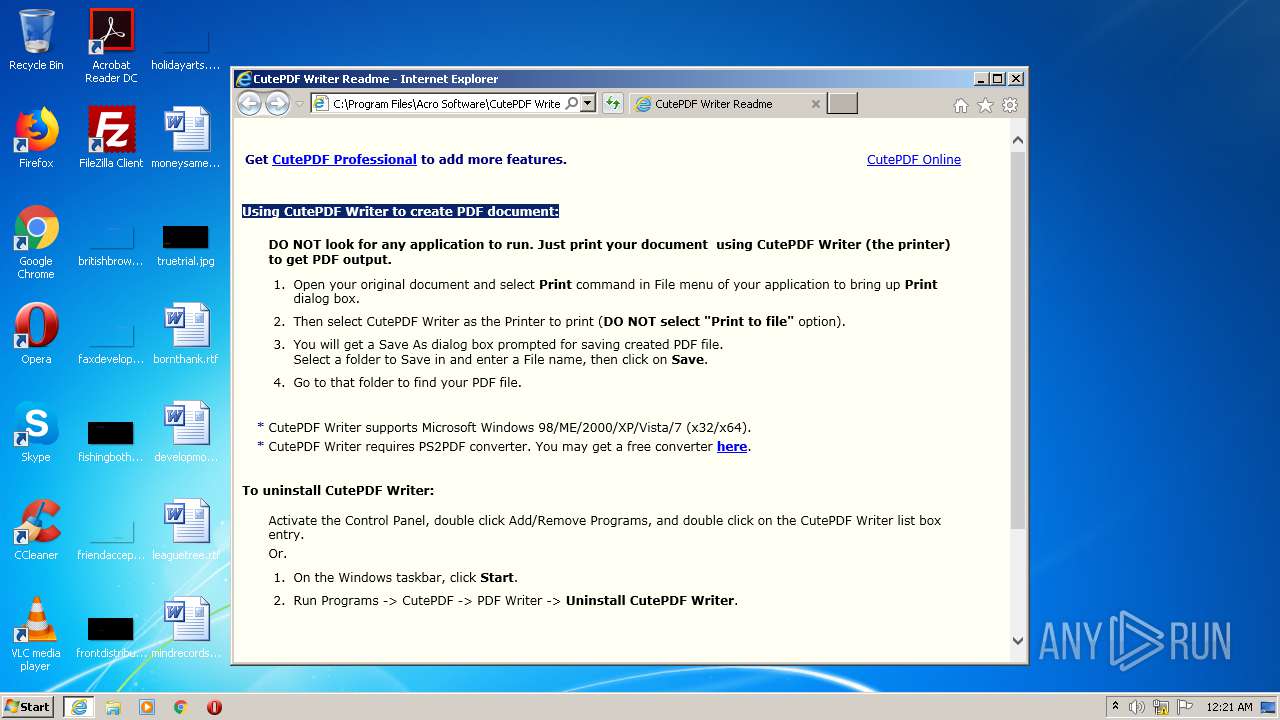Click network icon in system tray
The width and height of the screenshot is (1280, 720).
pos(1160,707)
